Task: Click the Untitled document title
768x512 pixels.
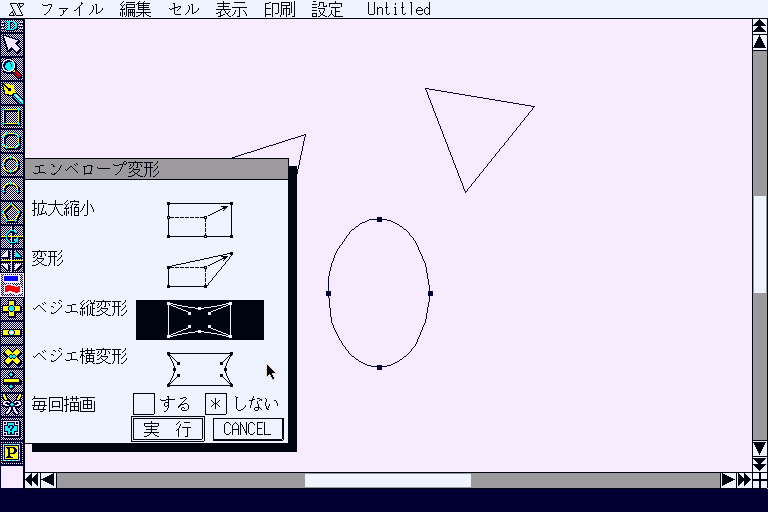Action: tap(399, 9)
